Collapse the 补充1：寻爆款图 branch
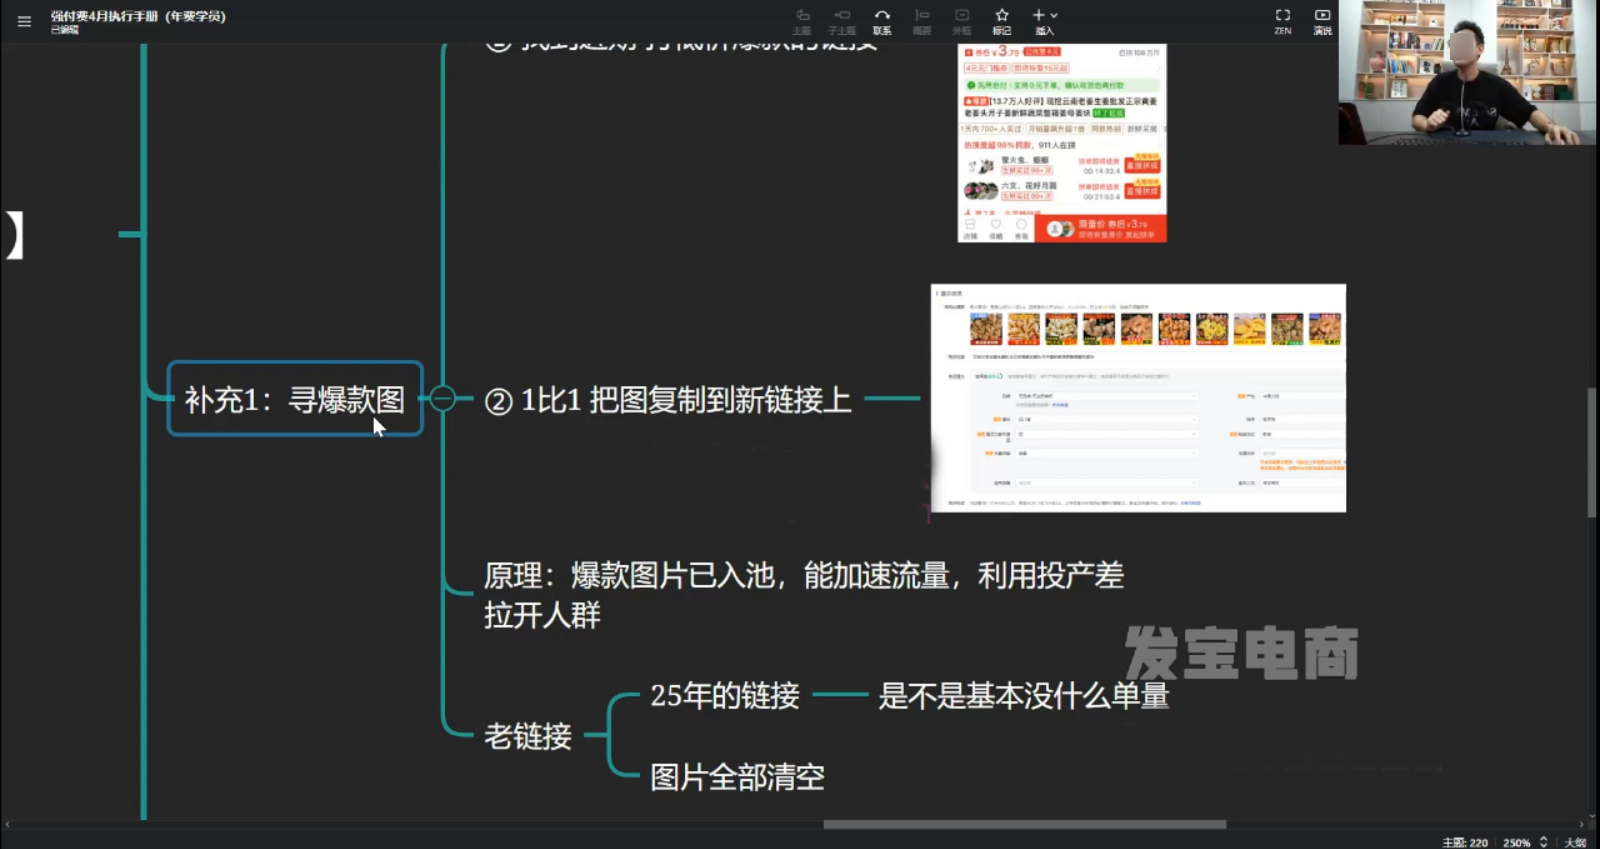 pyautogui.click(x=443, y=399)
